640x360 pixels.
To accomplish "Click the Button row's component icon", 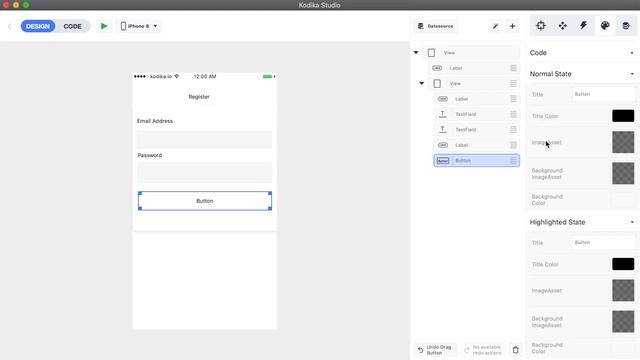I will click(x=443, y=160).
